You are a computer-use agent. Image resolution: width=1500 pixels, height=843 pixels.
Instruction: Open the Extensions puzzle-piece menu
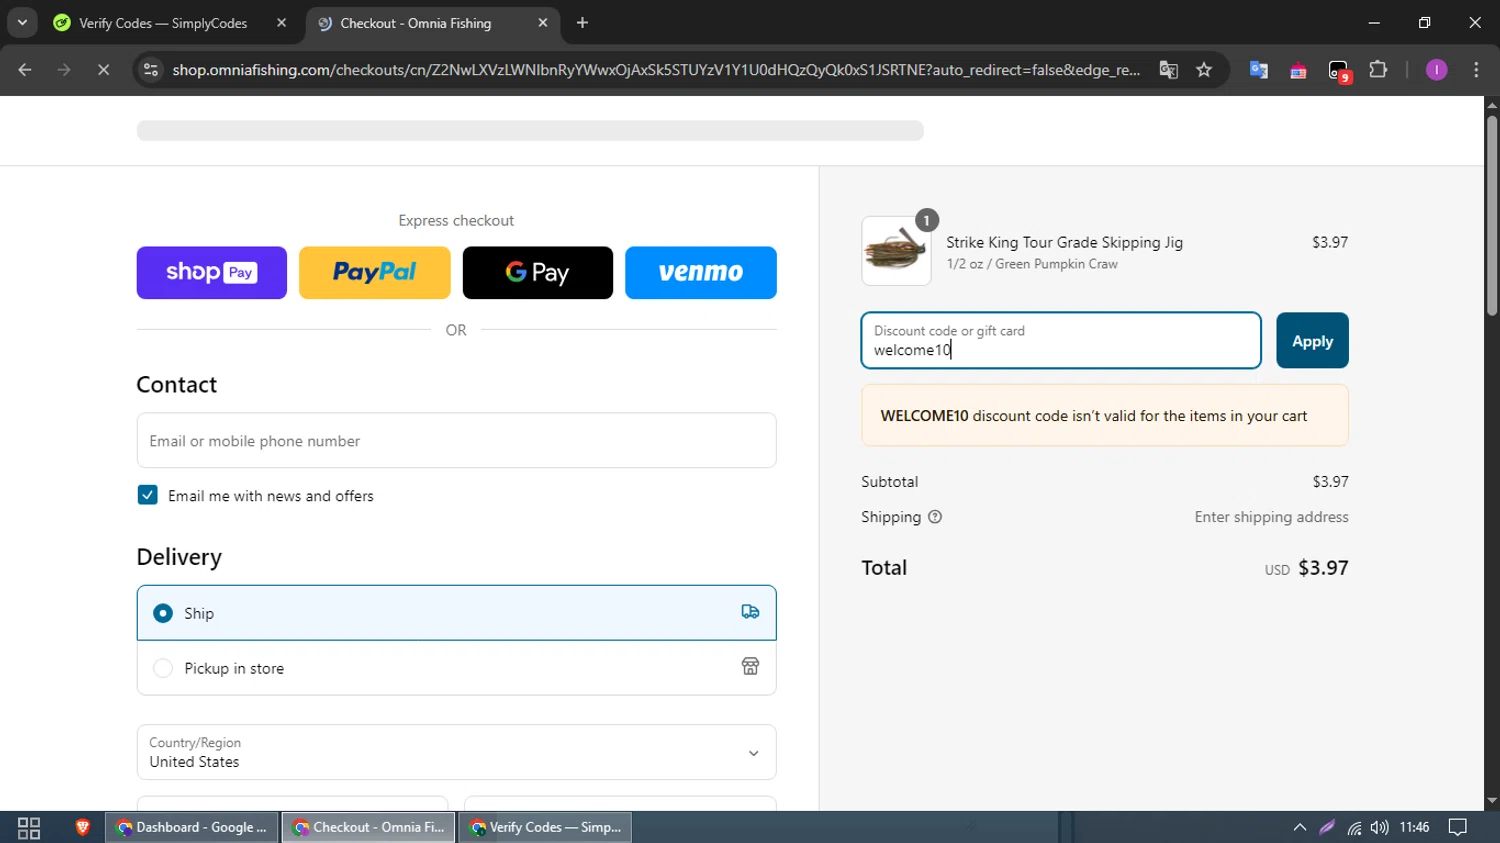pyautogui.click(x=1378, y=70)
